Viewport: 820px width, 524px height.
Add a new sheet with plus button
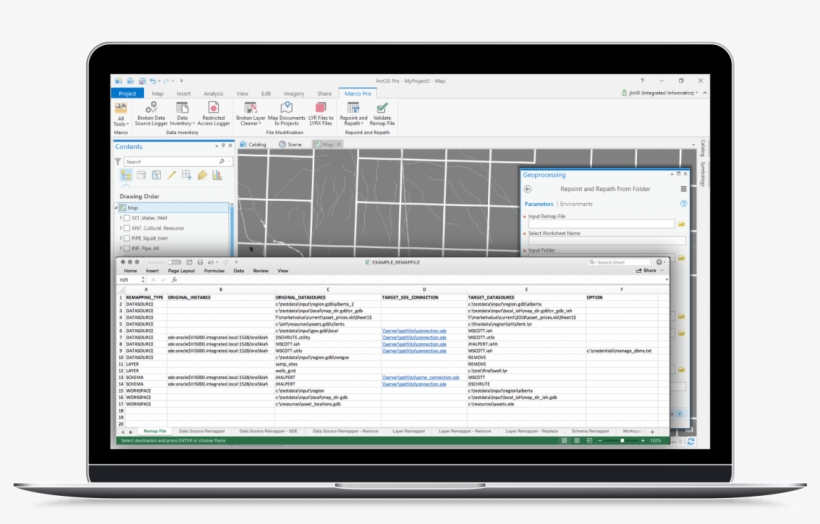point(652,432)
